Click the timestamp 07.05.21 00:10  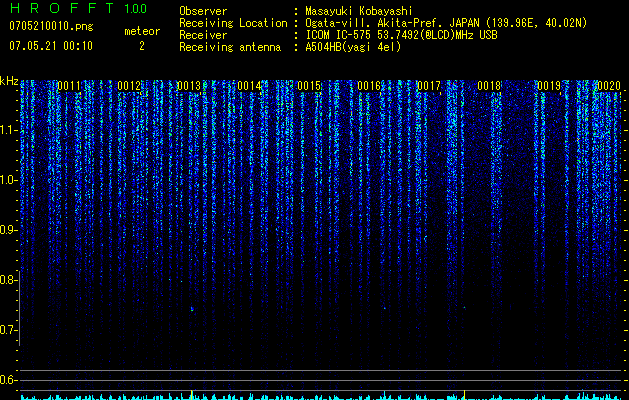51,46
